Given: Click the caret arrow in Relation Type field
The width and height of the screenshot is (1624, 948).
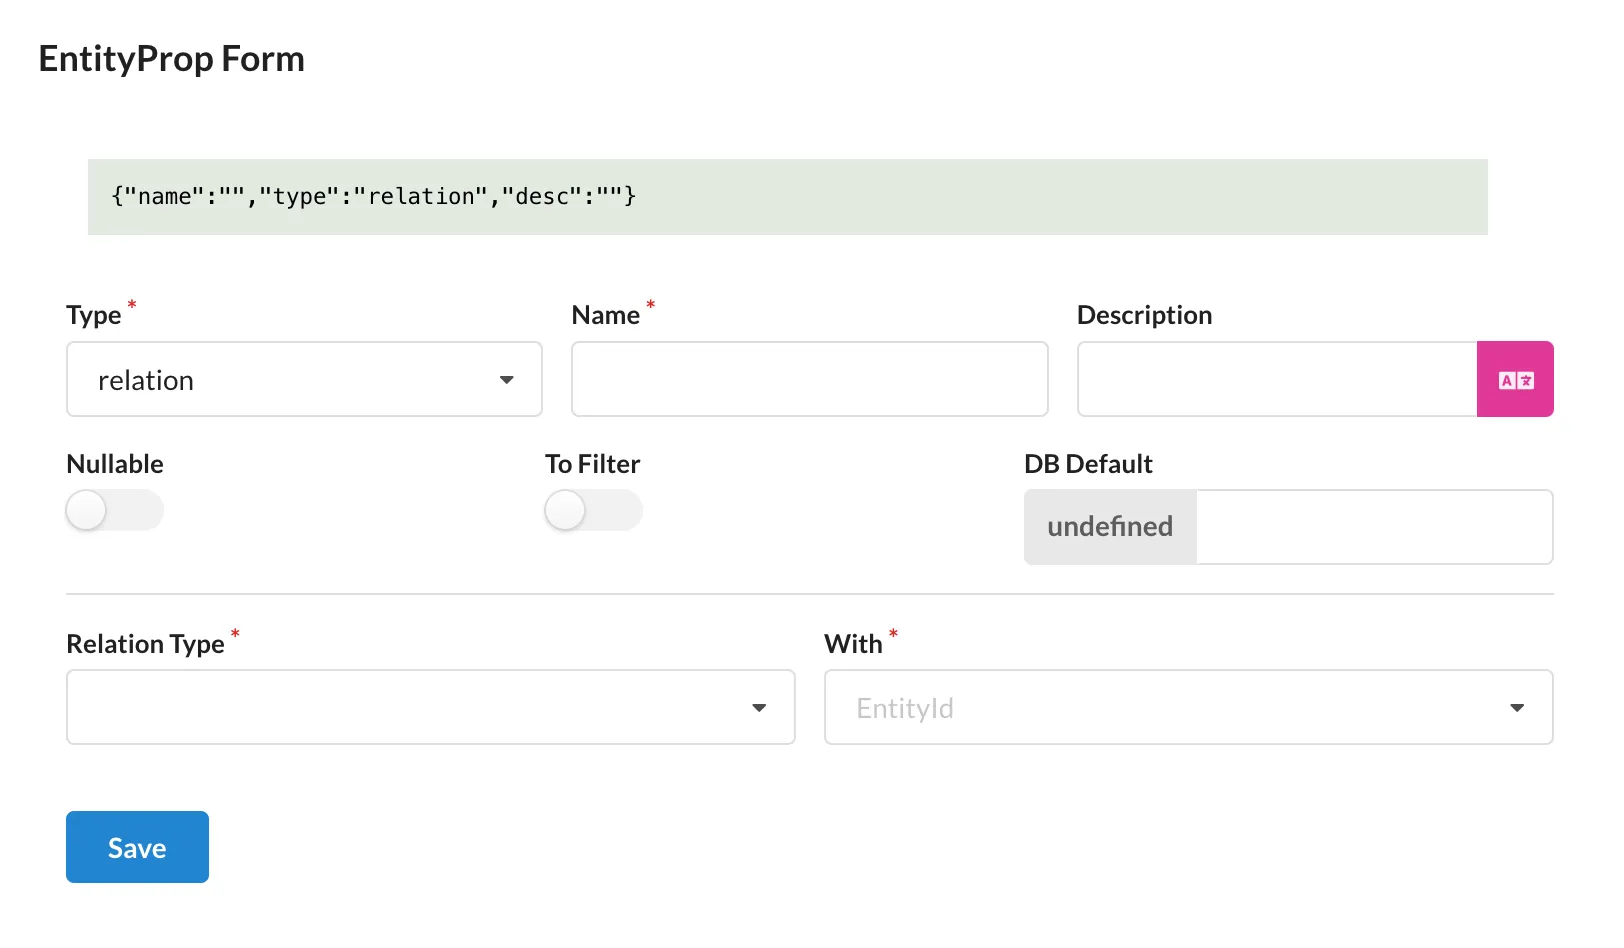Looking at the screenshot, I should (759, 708).
